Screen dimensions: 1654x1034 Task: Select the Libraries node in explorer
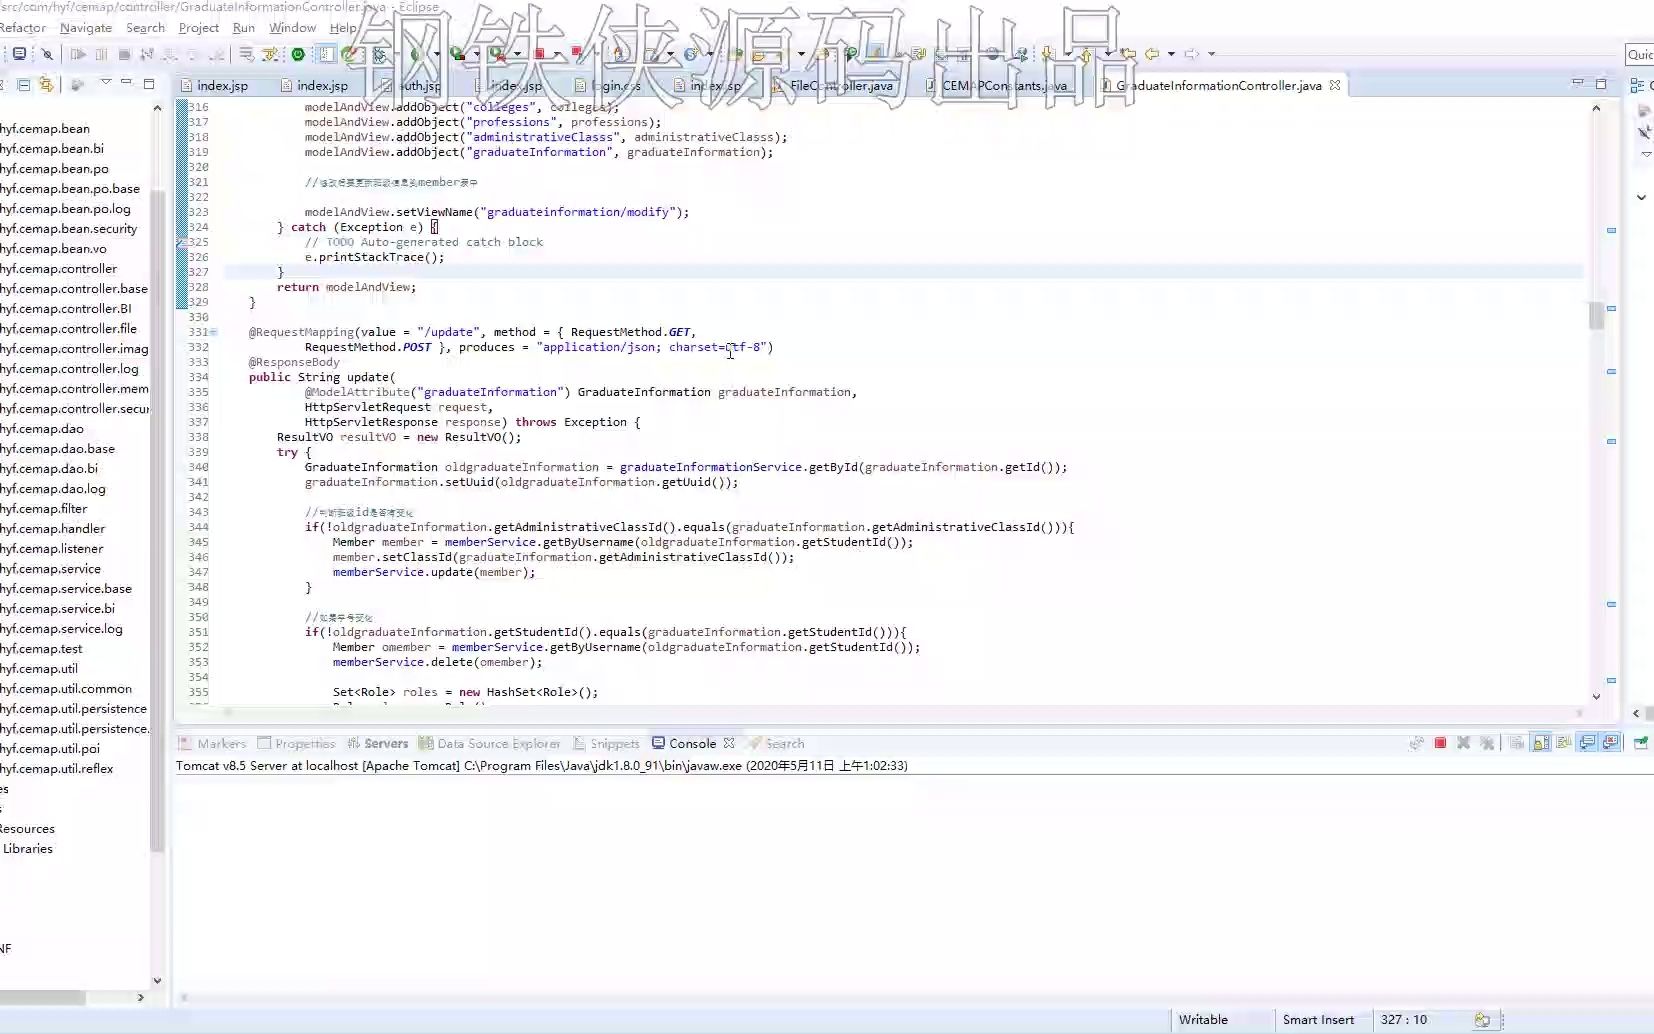point(28,849)
